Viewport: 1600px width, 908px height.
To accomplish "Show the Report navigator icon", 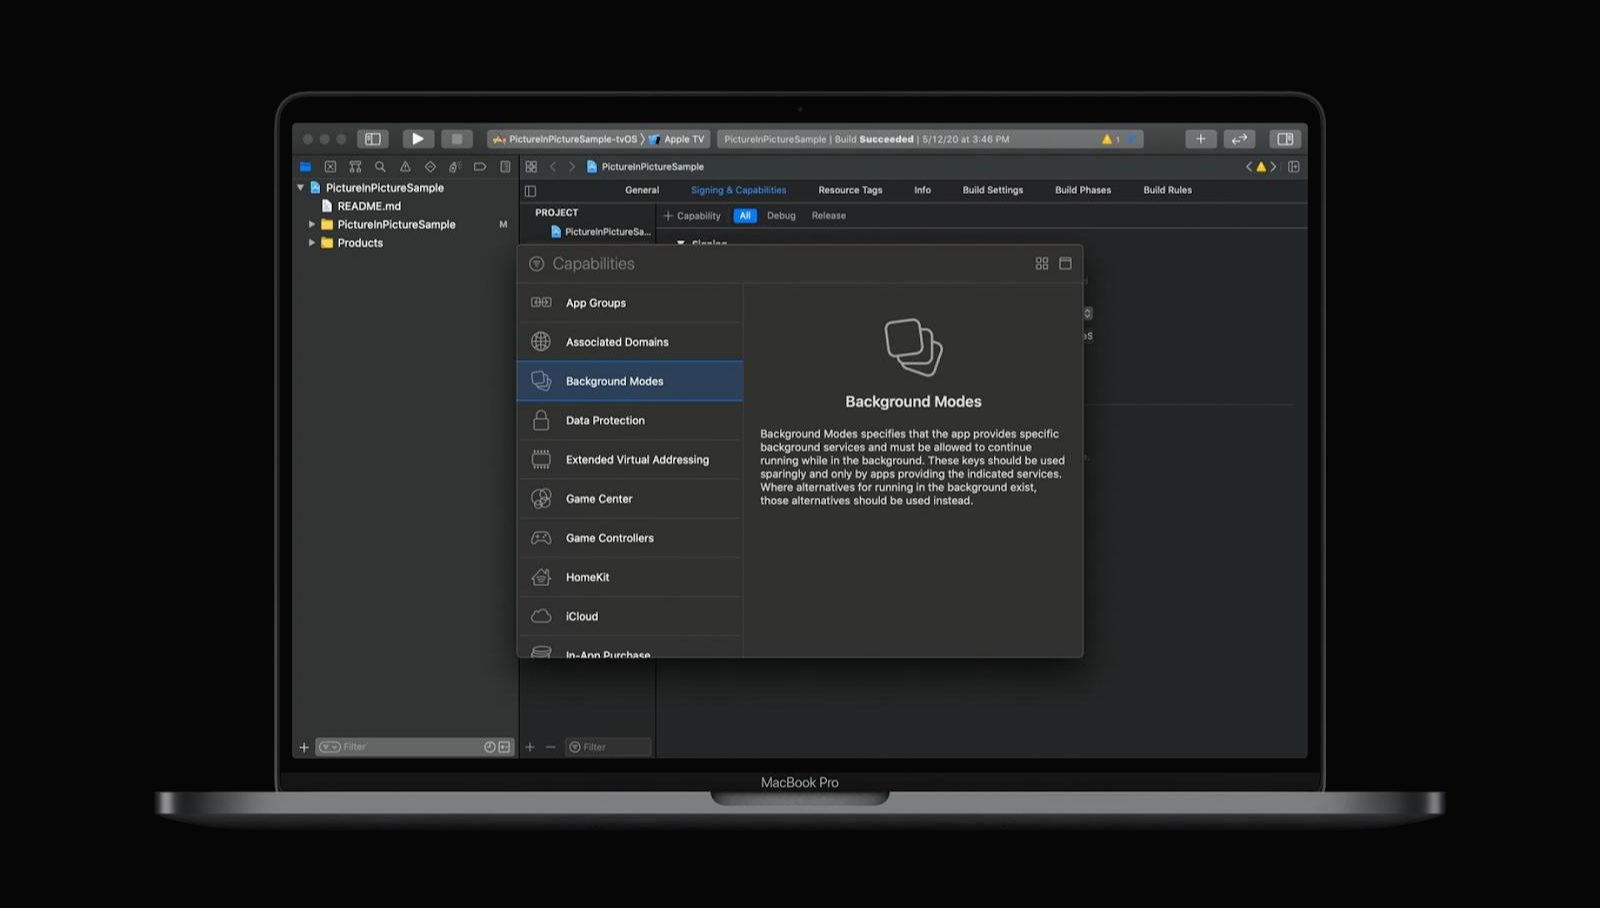I will [505, 167].
